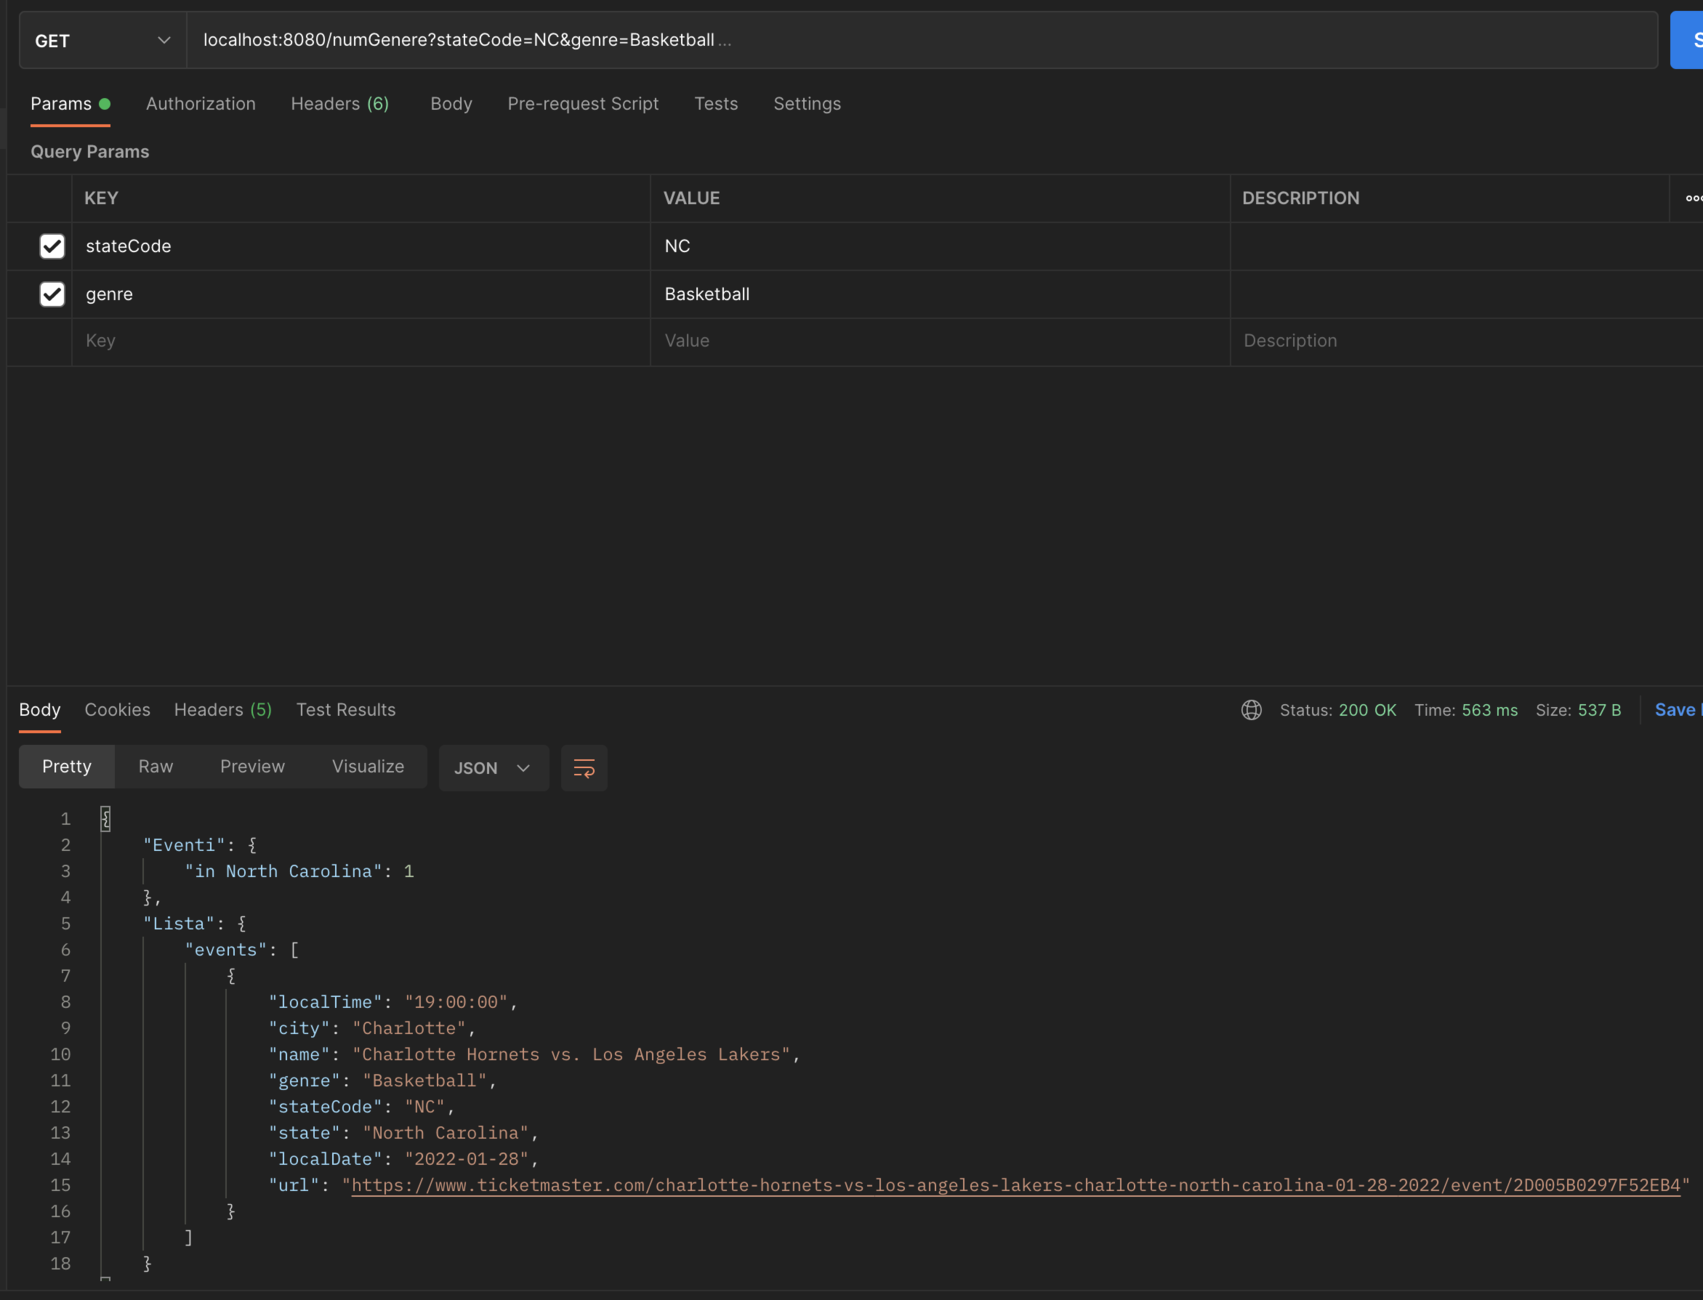1703x1300 pixels.
Task: Open the response Cookies tab
Action: pos(117,710)
